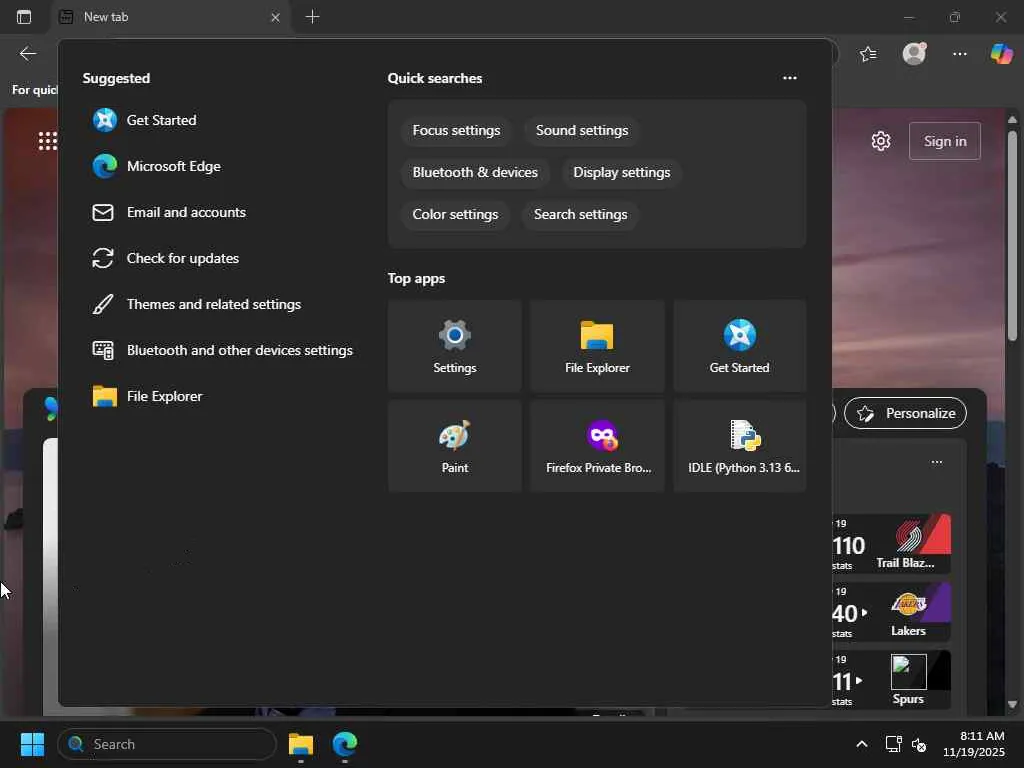Screen dimensions: 1024x768
Task: Open Get Started tile in Top apps
Action: pos(740,346)
